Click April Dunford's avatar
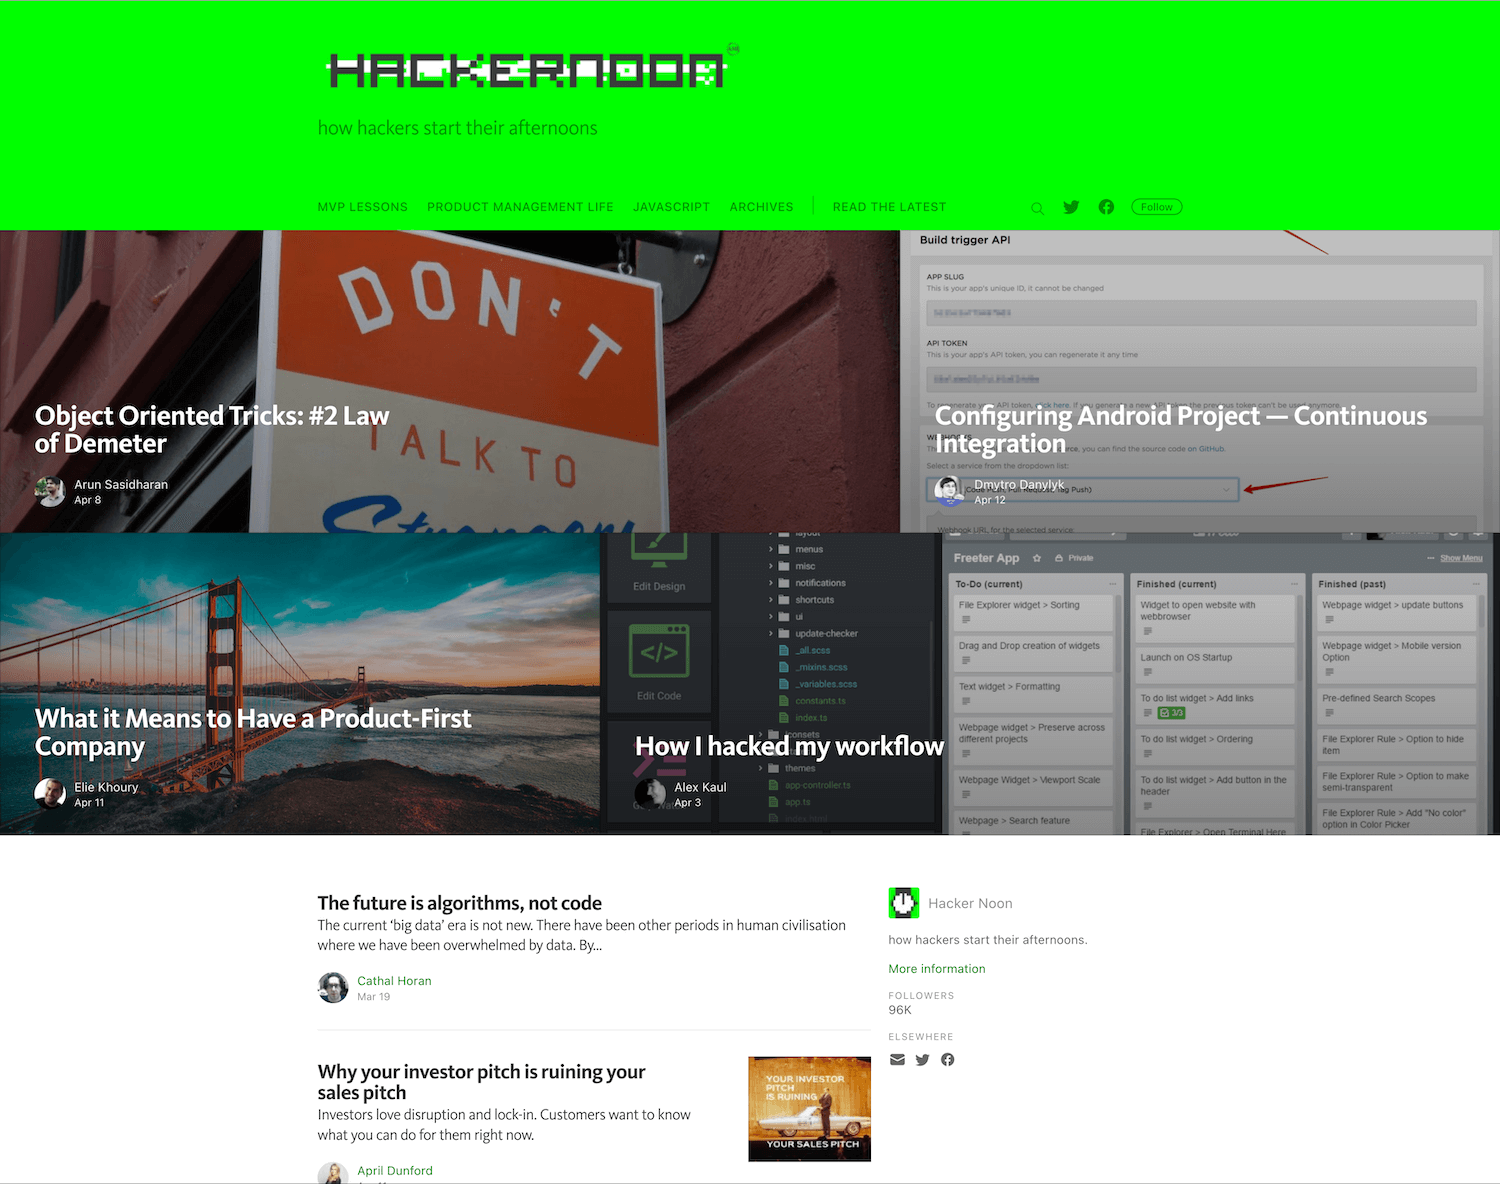The height and width of the screenshot is (1184, 1500). point(333,1174)
